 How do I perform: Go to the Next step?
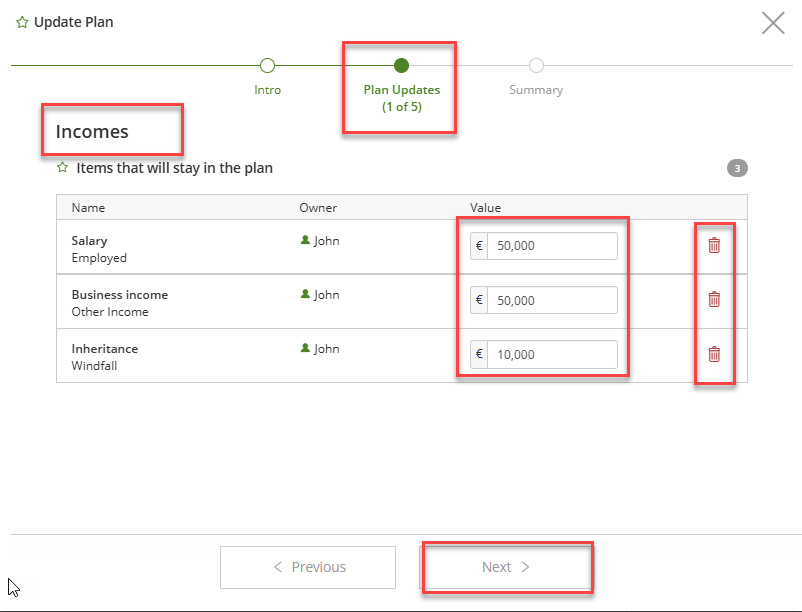(506, 567)
